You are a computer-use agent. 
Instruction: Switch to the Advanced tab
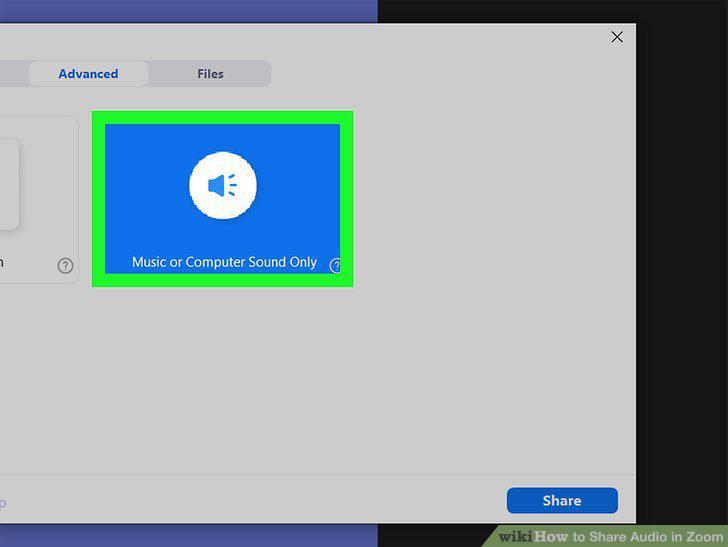[88, 74]
